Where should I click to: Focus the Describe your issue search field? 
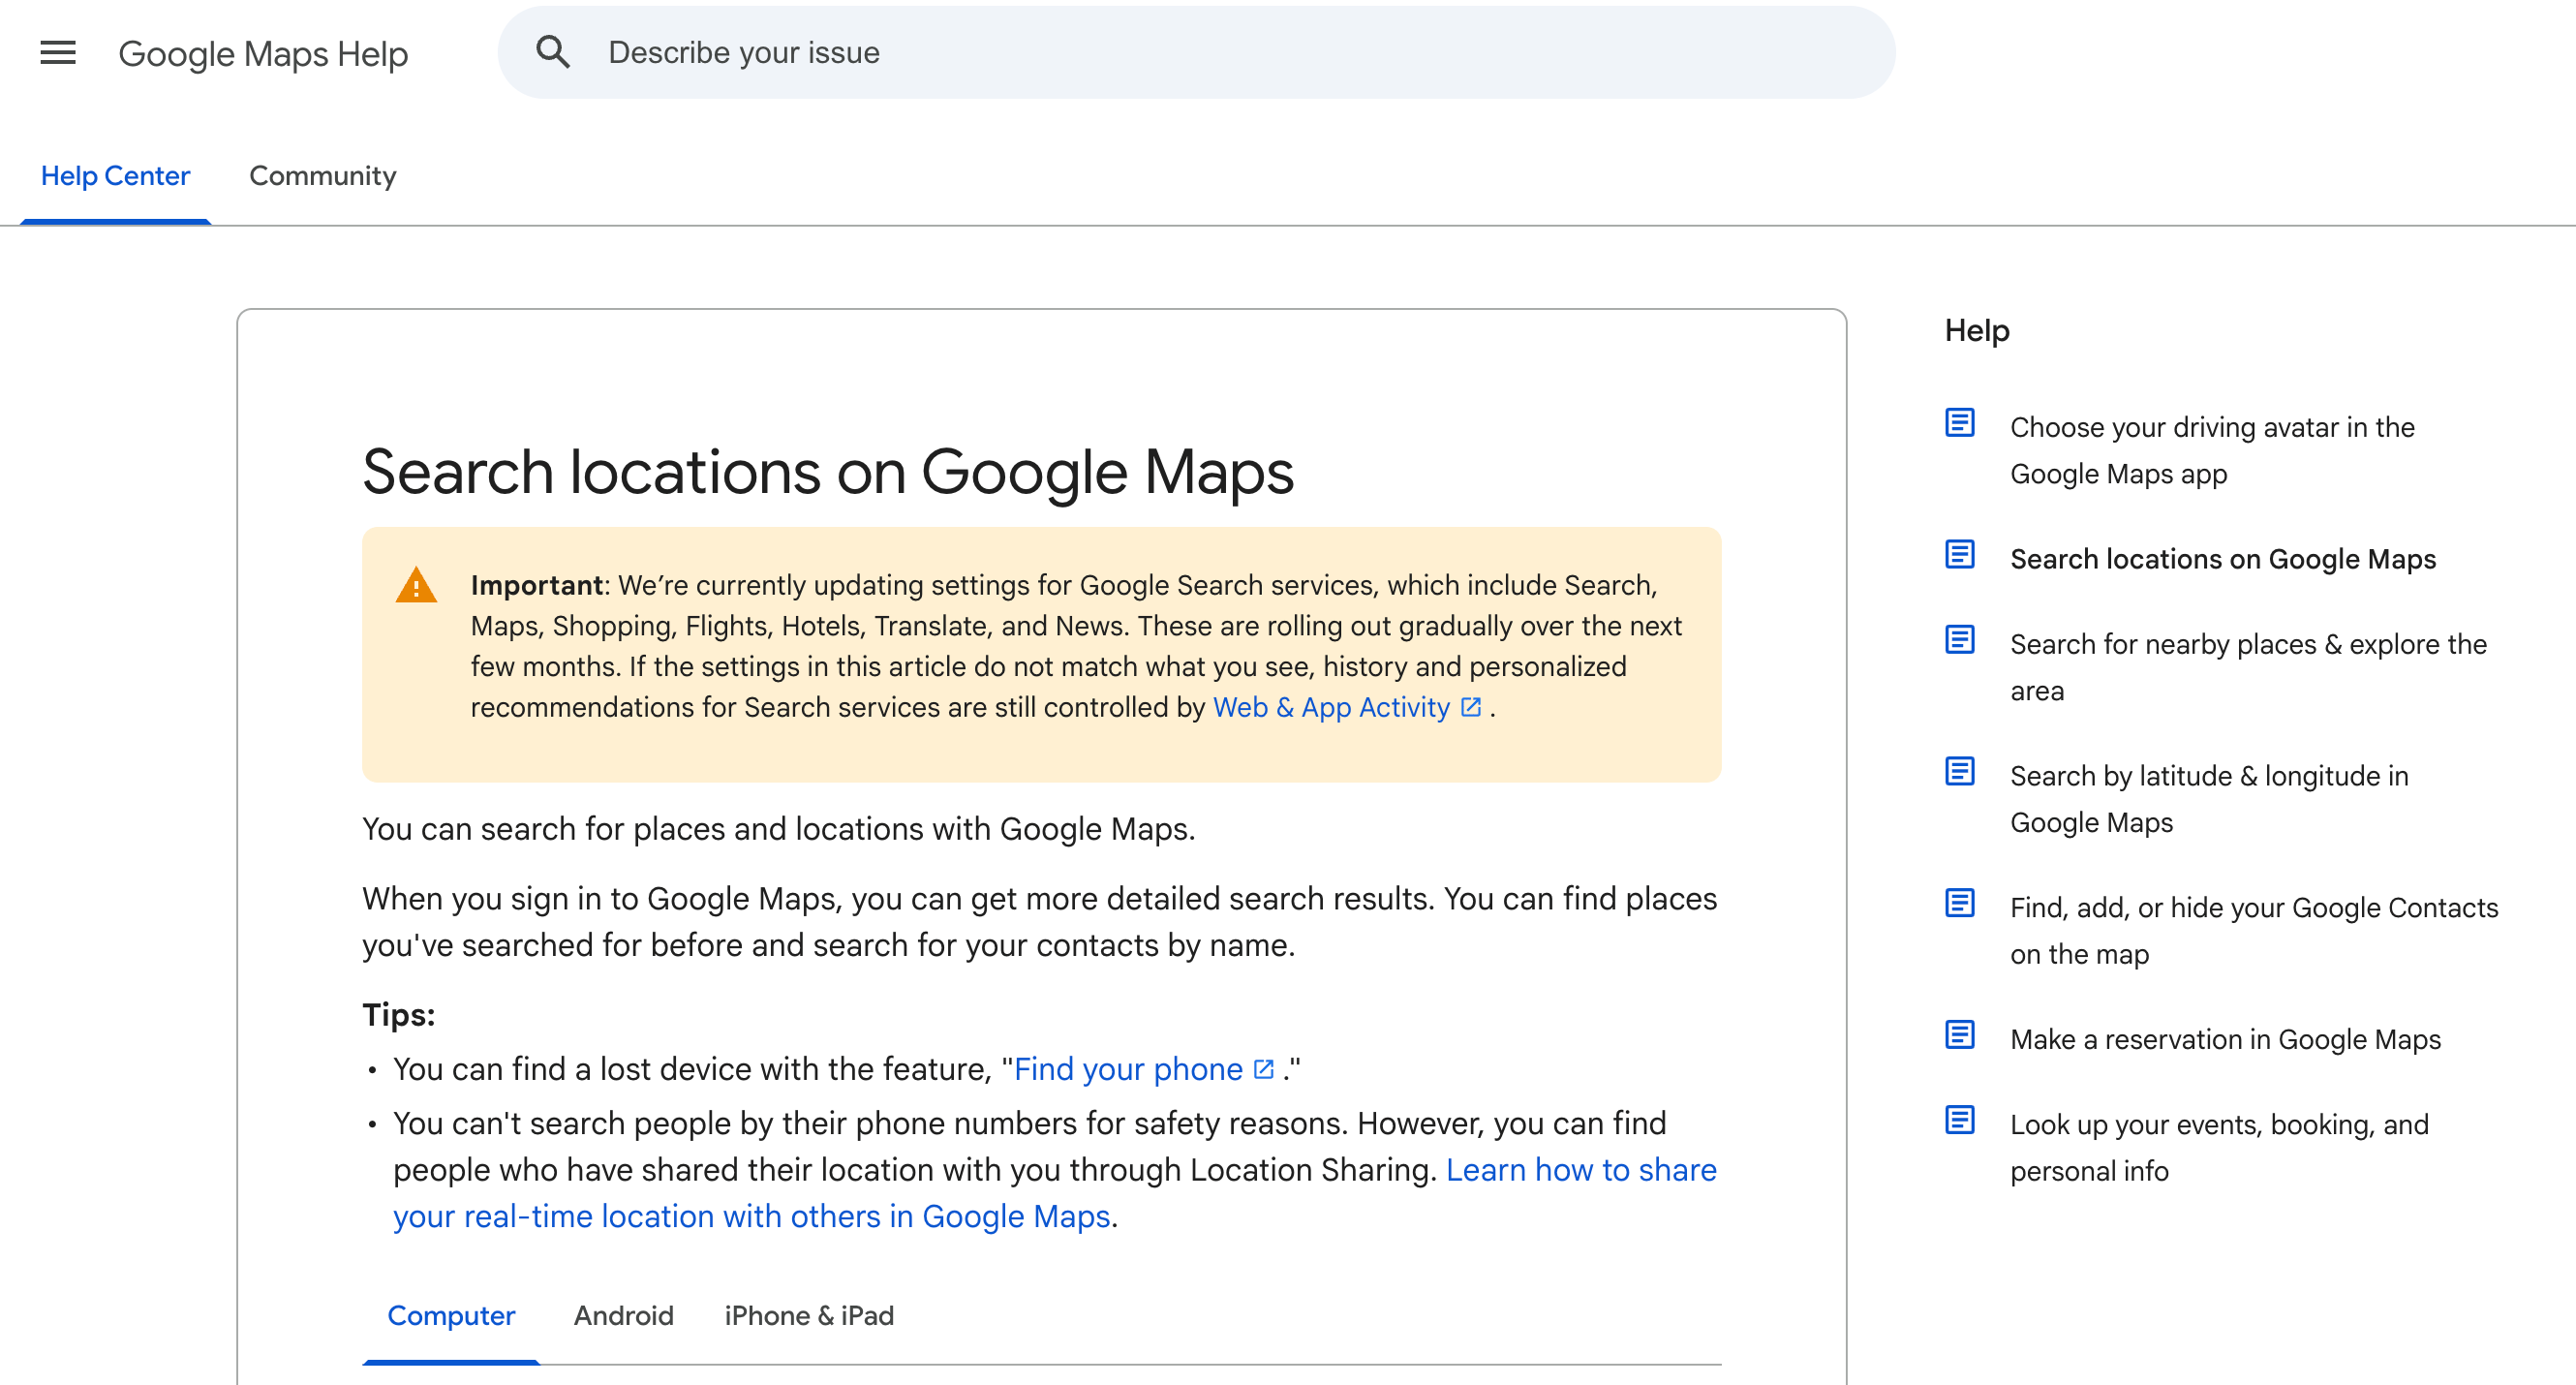coord(1196,52)
